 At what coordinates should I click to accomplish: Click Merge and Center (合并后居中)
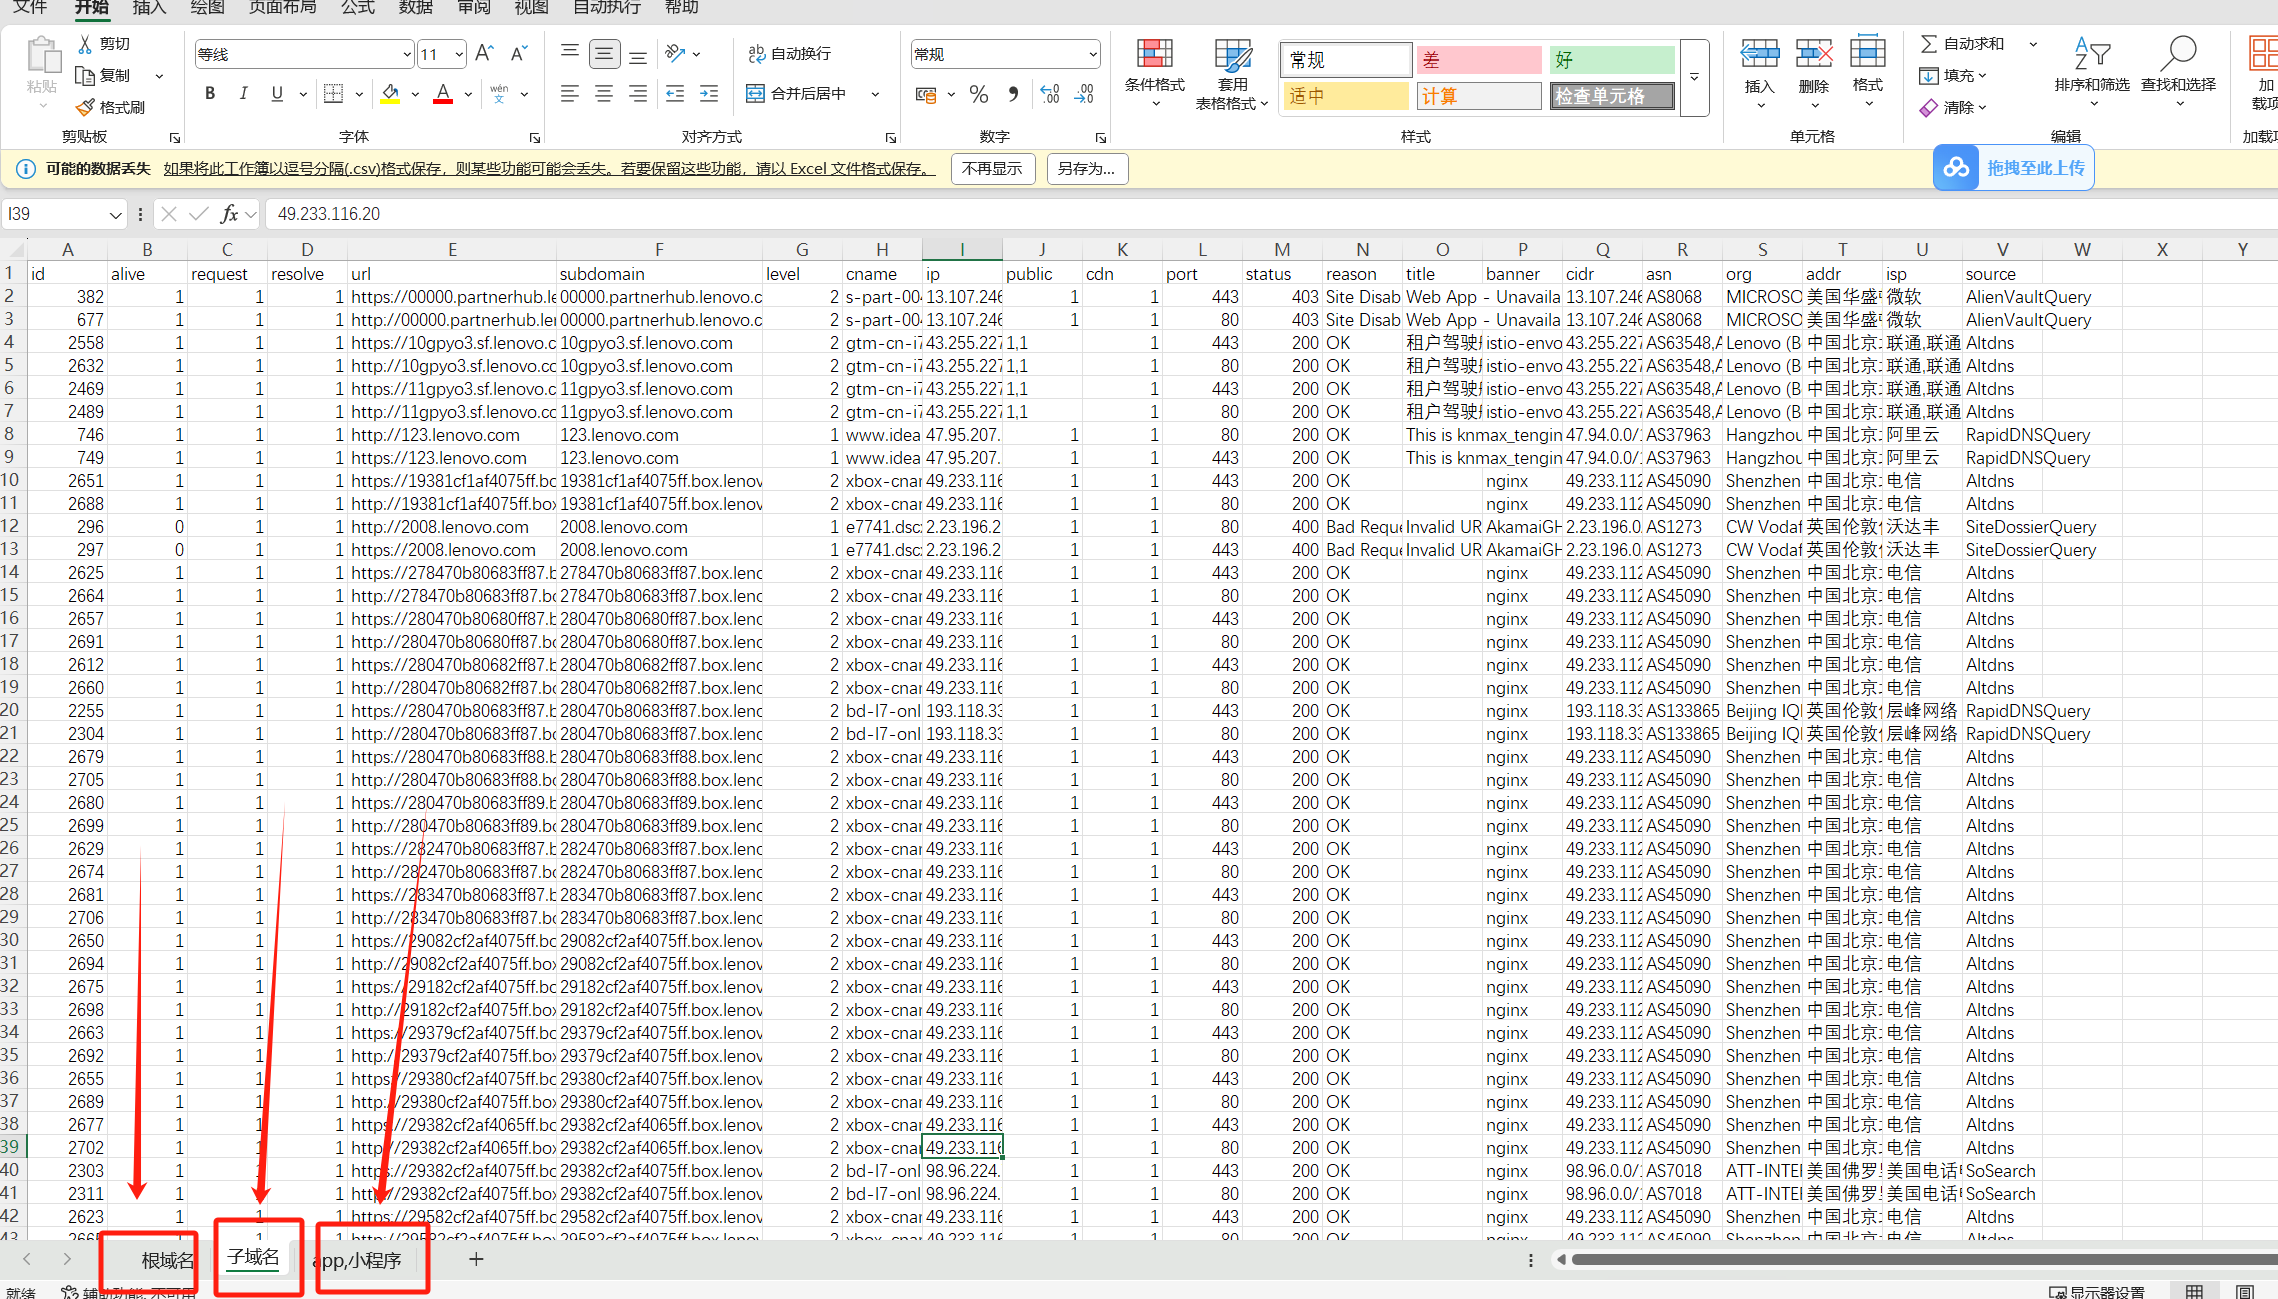pyautogui.click(x=797, y=93)
